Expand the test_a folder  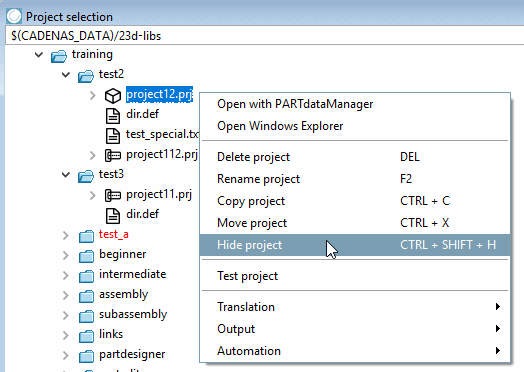click(66, 235)
